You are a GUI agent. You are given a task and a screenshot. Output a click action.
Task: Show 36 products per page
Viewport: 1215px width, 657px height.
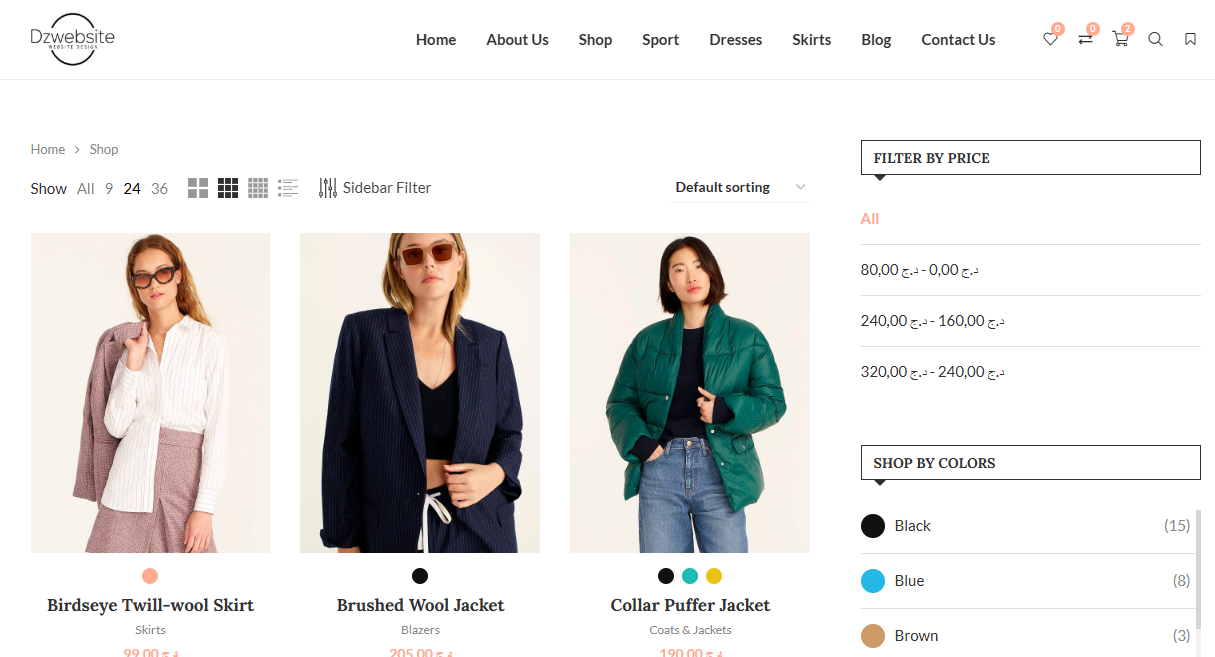click(x=159, y=189)
